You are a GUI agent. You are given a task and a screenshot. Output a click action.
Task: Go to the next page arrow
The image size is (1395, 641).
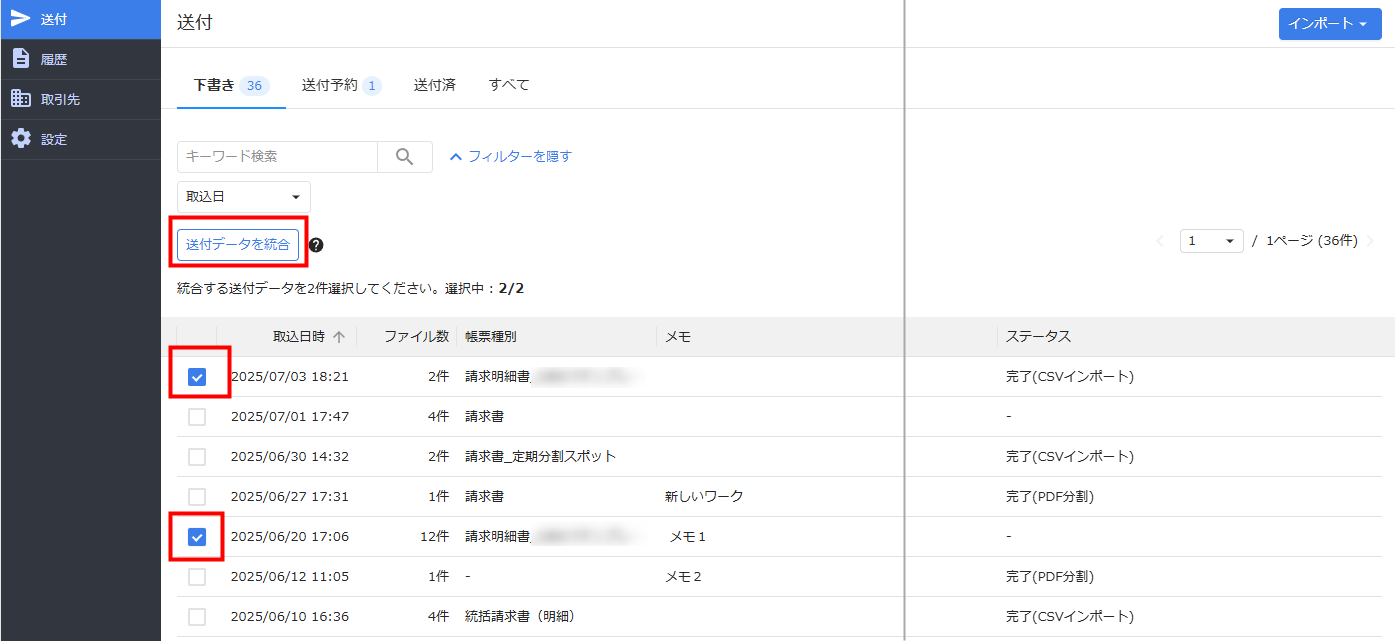(x=1370, y=241)
